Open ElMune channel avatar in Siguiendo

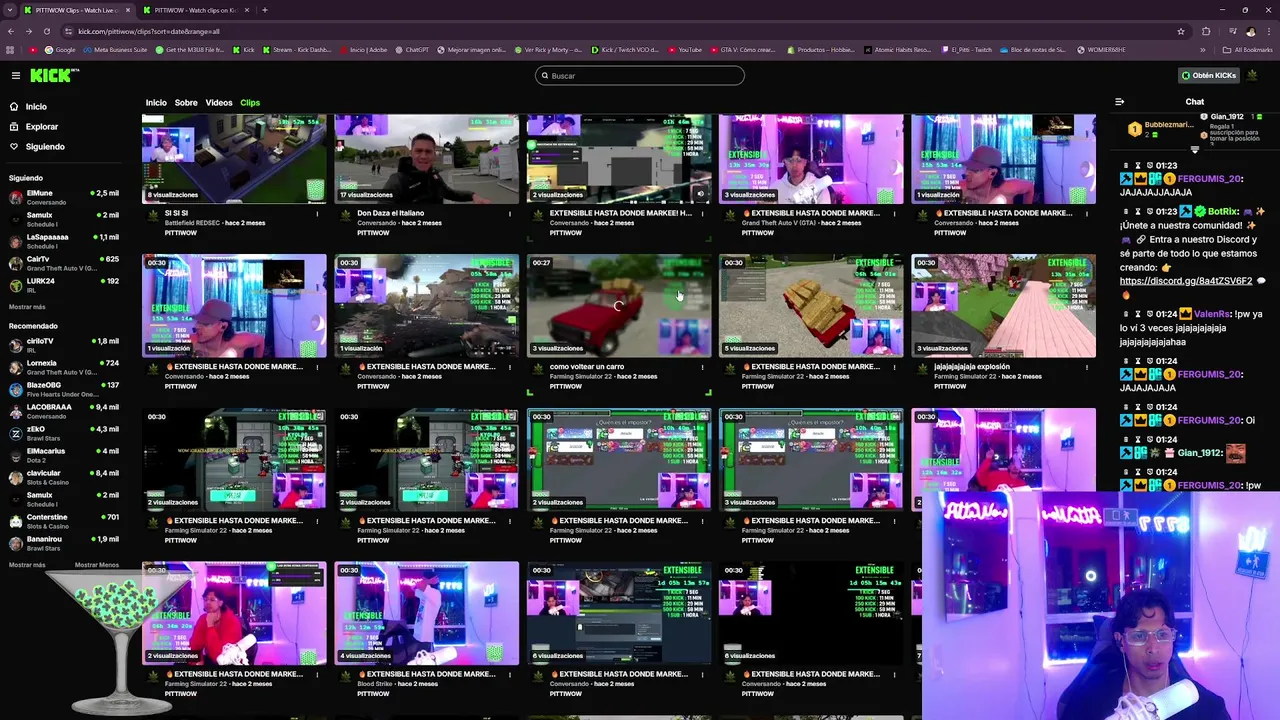point(15,197)
